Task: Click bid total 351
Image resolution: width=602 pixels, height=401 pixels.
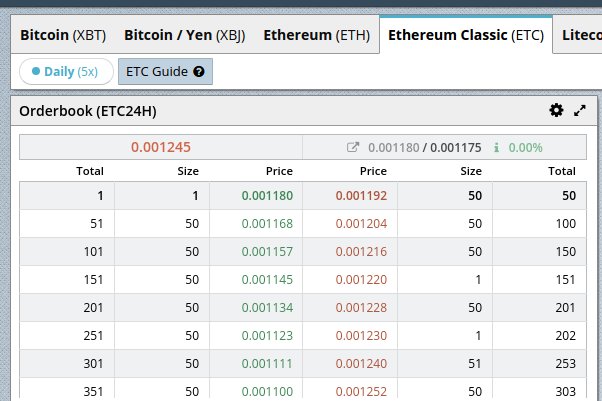Action: point(94,392)
